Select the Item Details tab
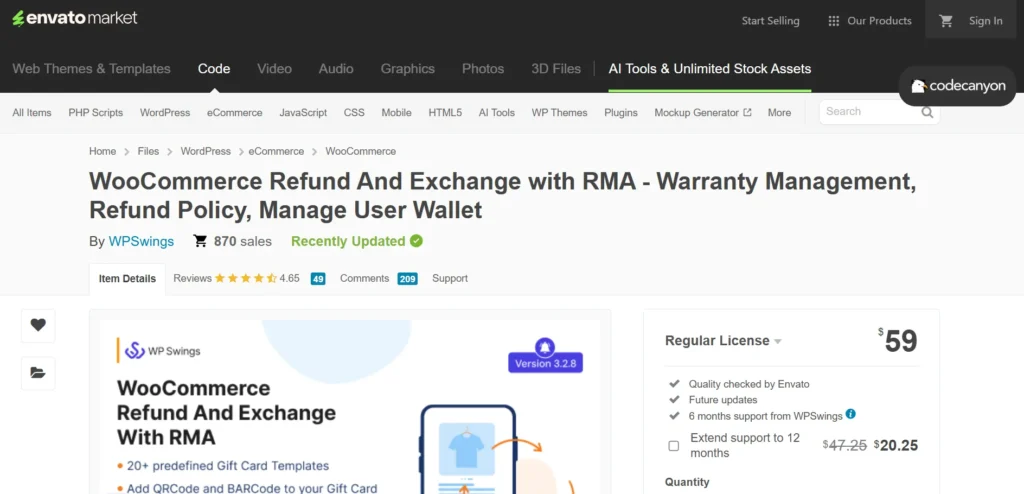This screenshot has height=494, width=1024. 127,279
